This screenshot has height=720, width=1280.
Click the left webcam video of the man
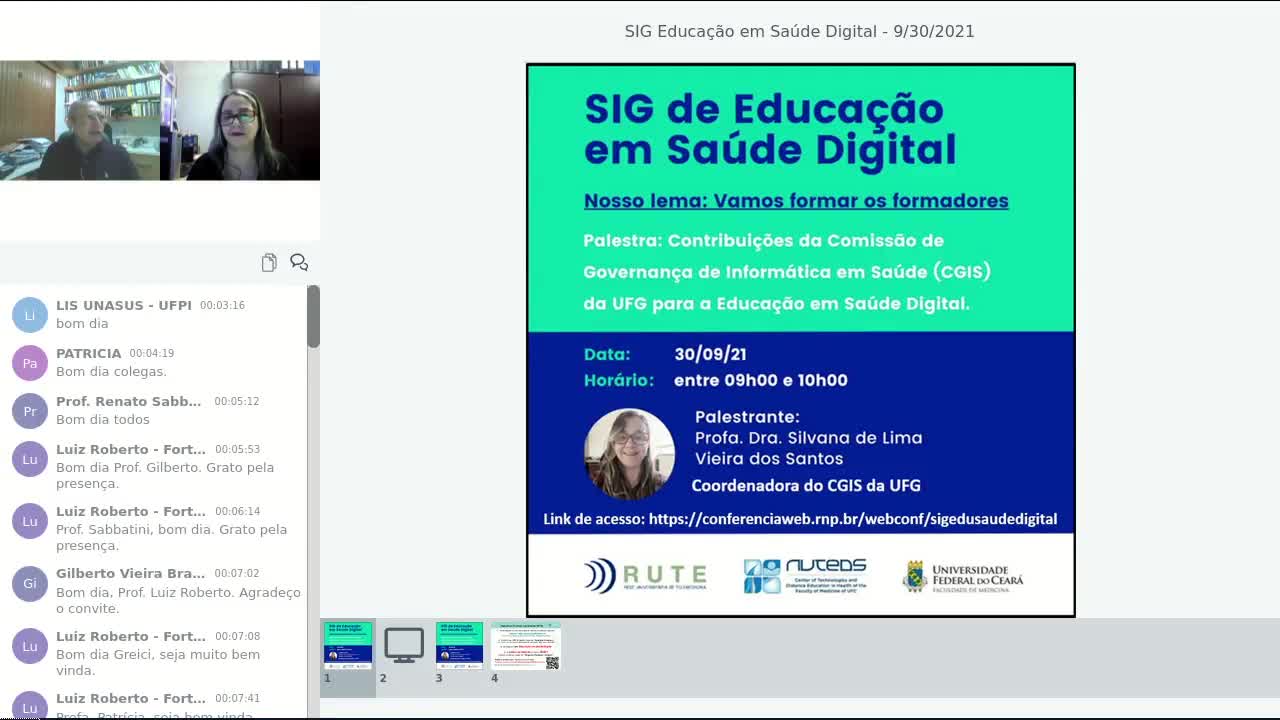click(80, 120)
